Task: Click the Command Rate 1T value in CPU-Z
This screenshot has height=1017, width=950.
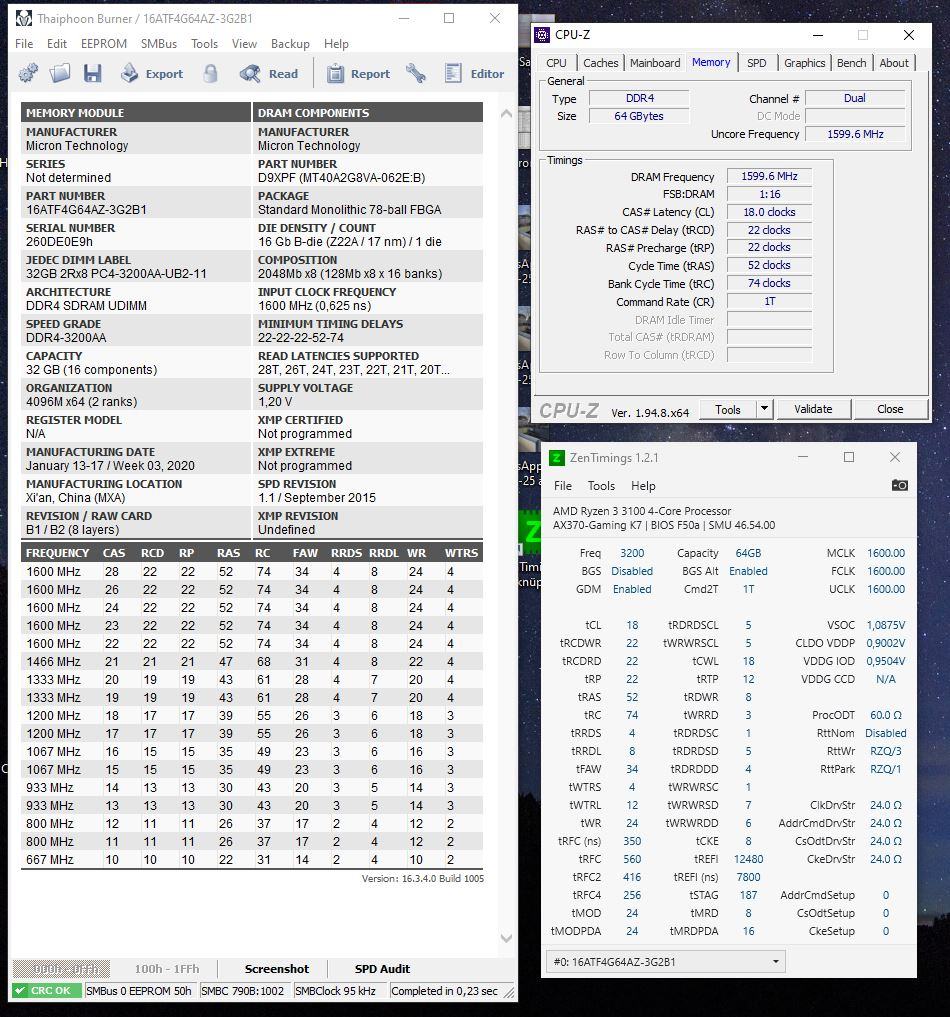Action: [x=770, y=302]
